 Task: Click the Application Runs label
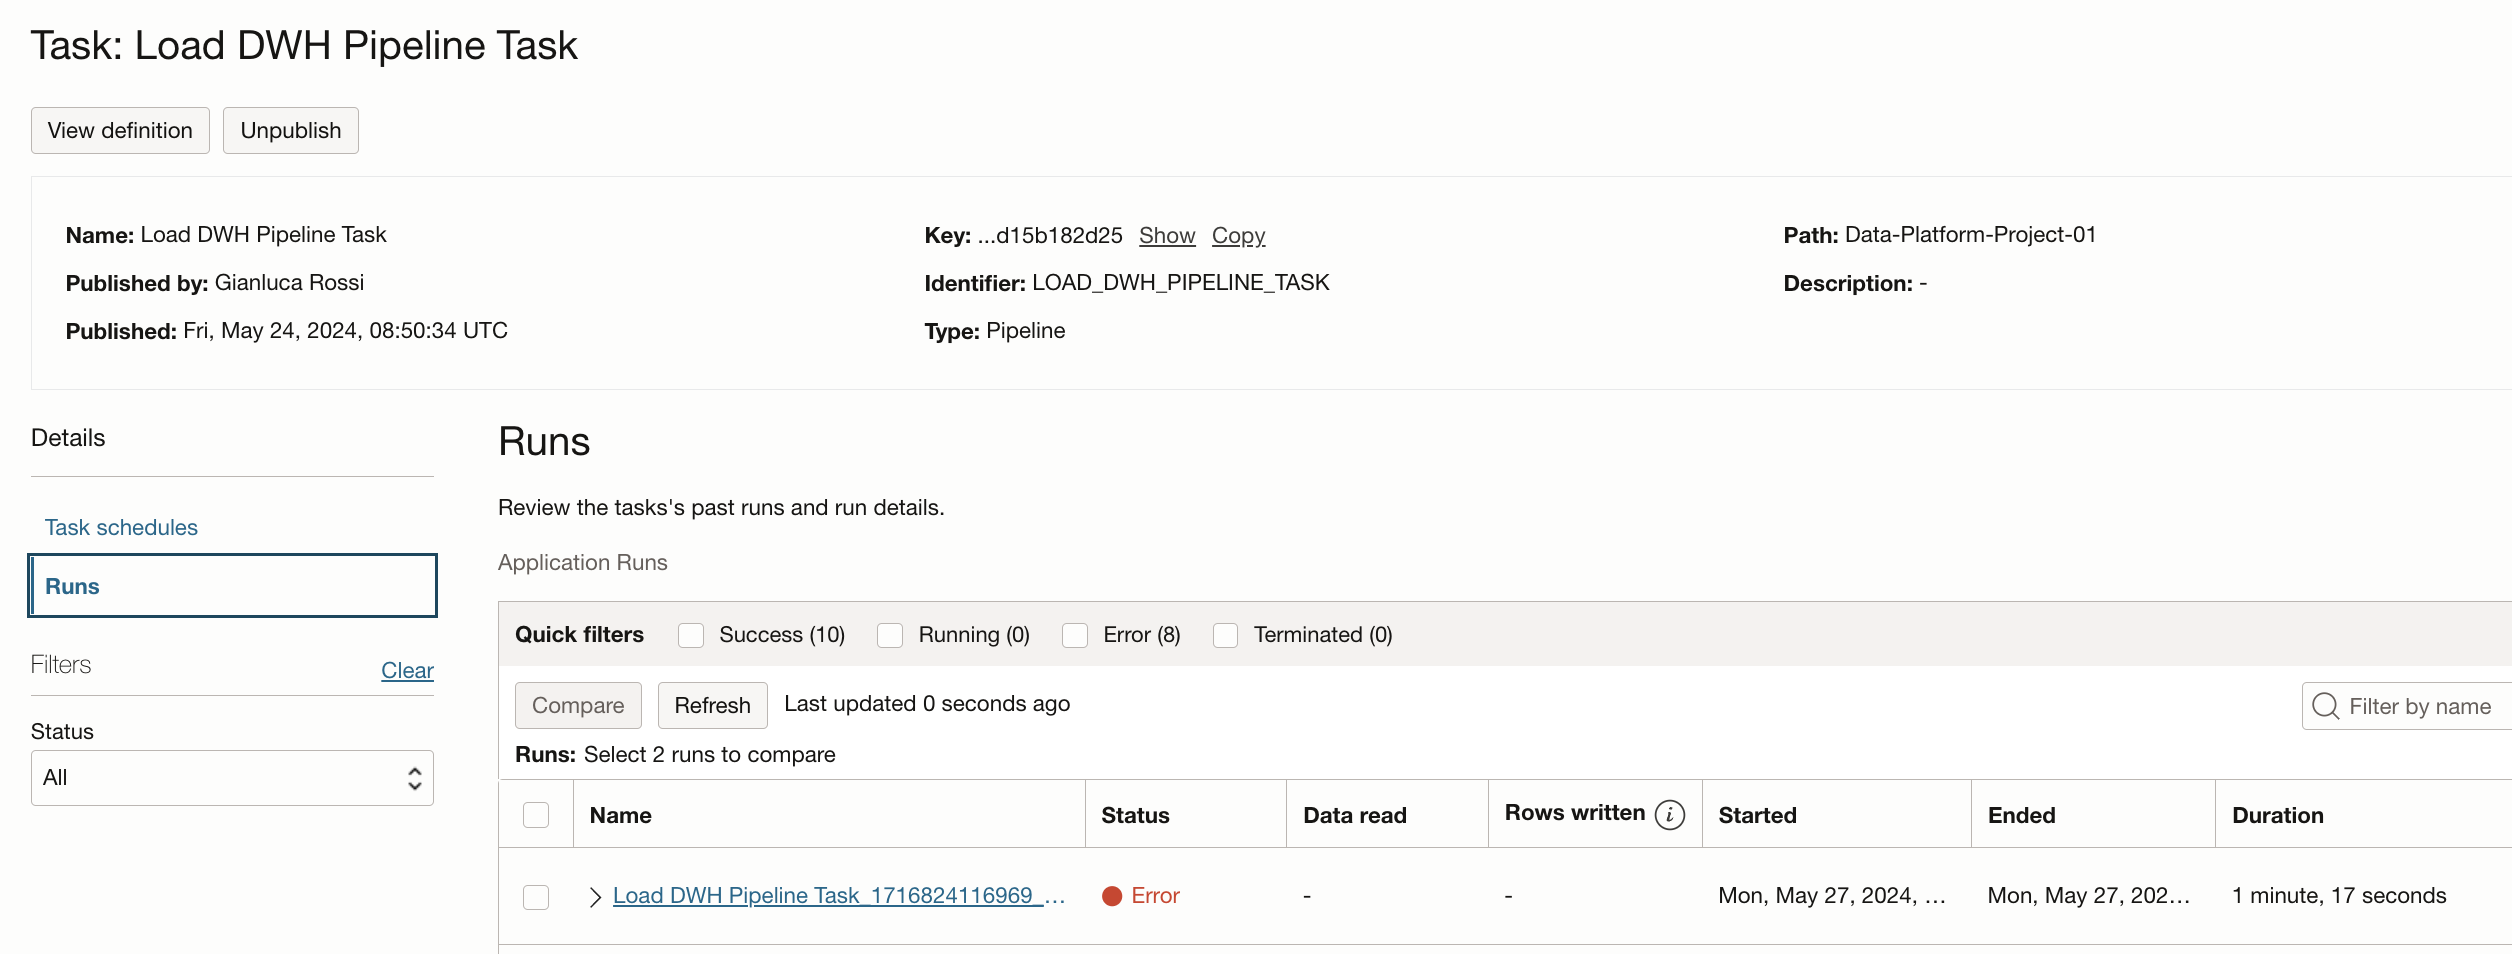tap(582, 562)
